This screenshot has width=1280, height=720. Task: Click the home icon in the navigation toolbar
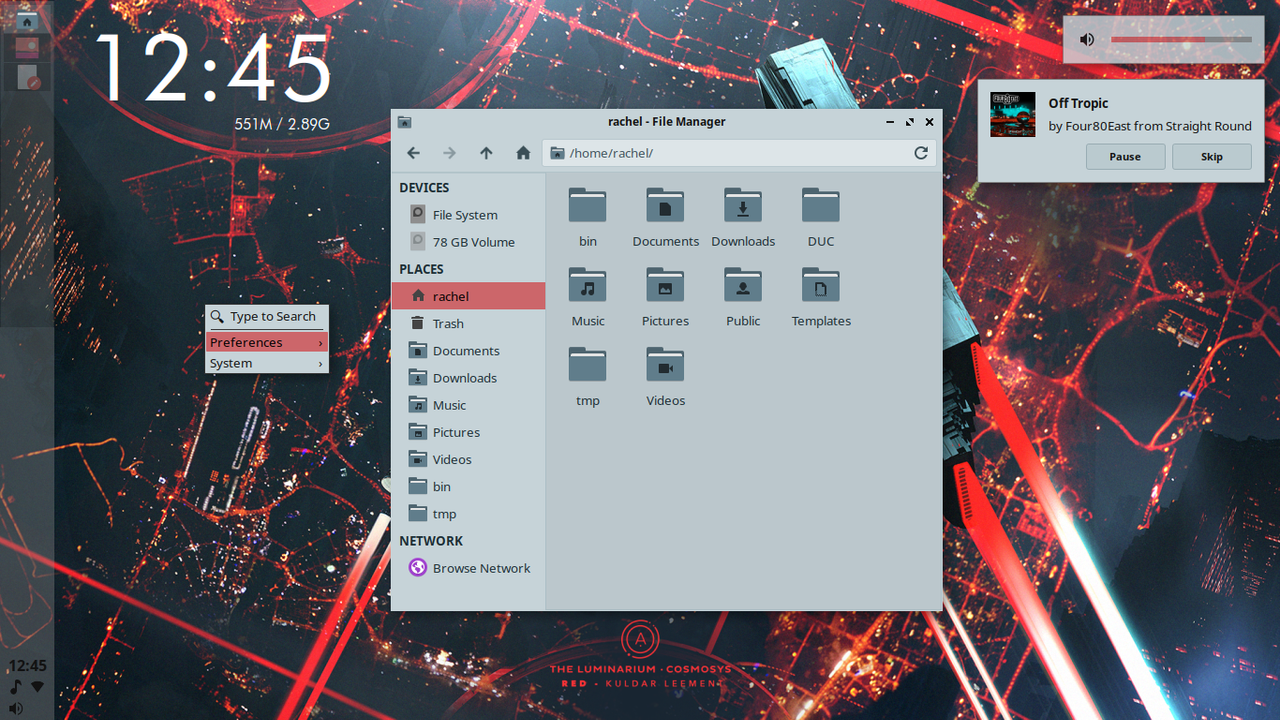pos(523,153)
